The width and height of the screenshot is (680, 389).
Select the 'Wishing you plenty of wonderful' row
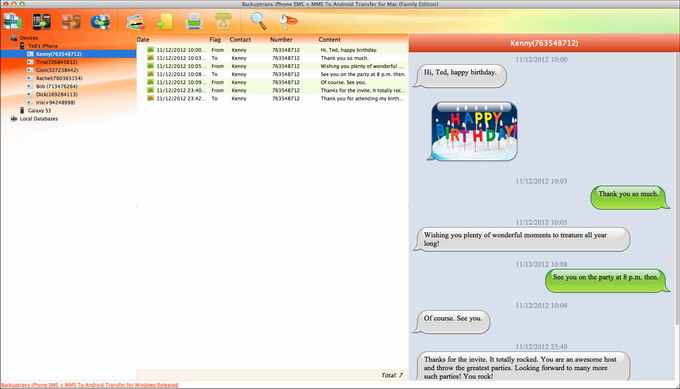[x=272, y=66]
